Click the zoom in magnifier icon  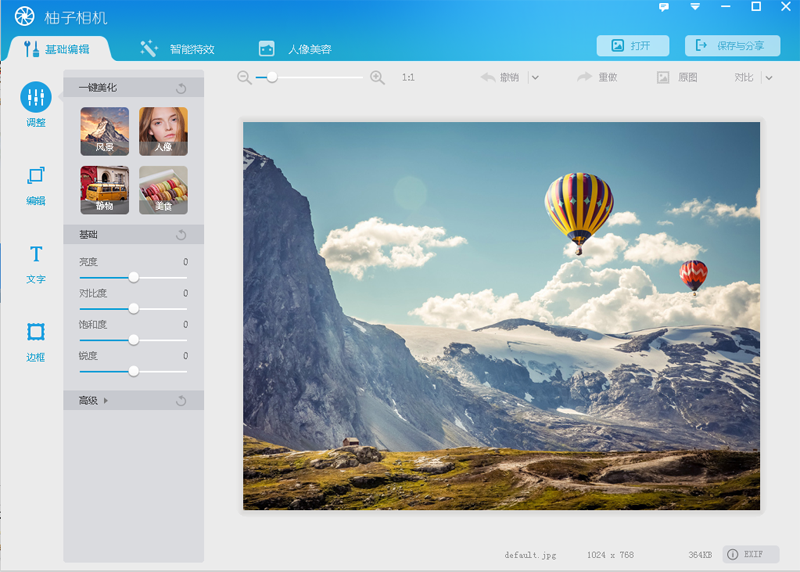tap(377, 77)
